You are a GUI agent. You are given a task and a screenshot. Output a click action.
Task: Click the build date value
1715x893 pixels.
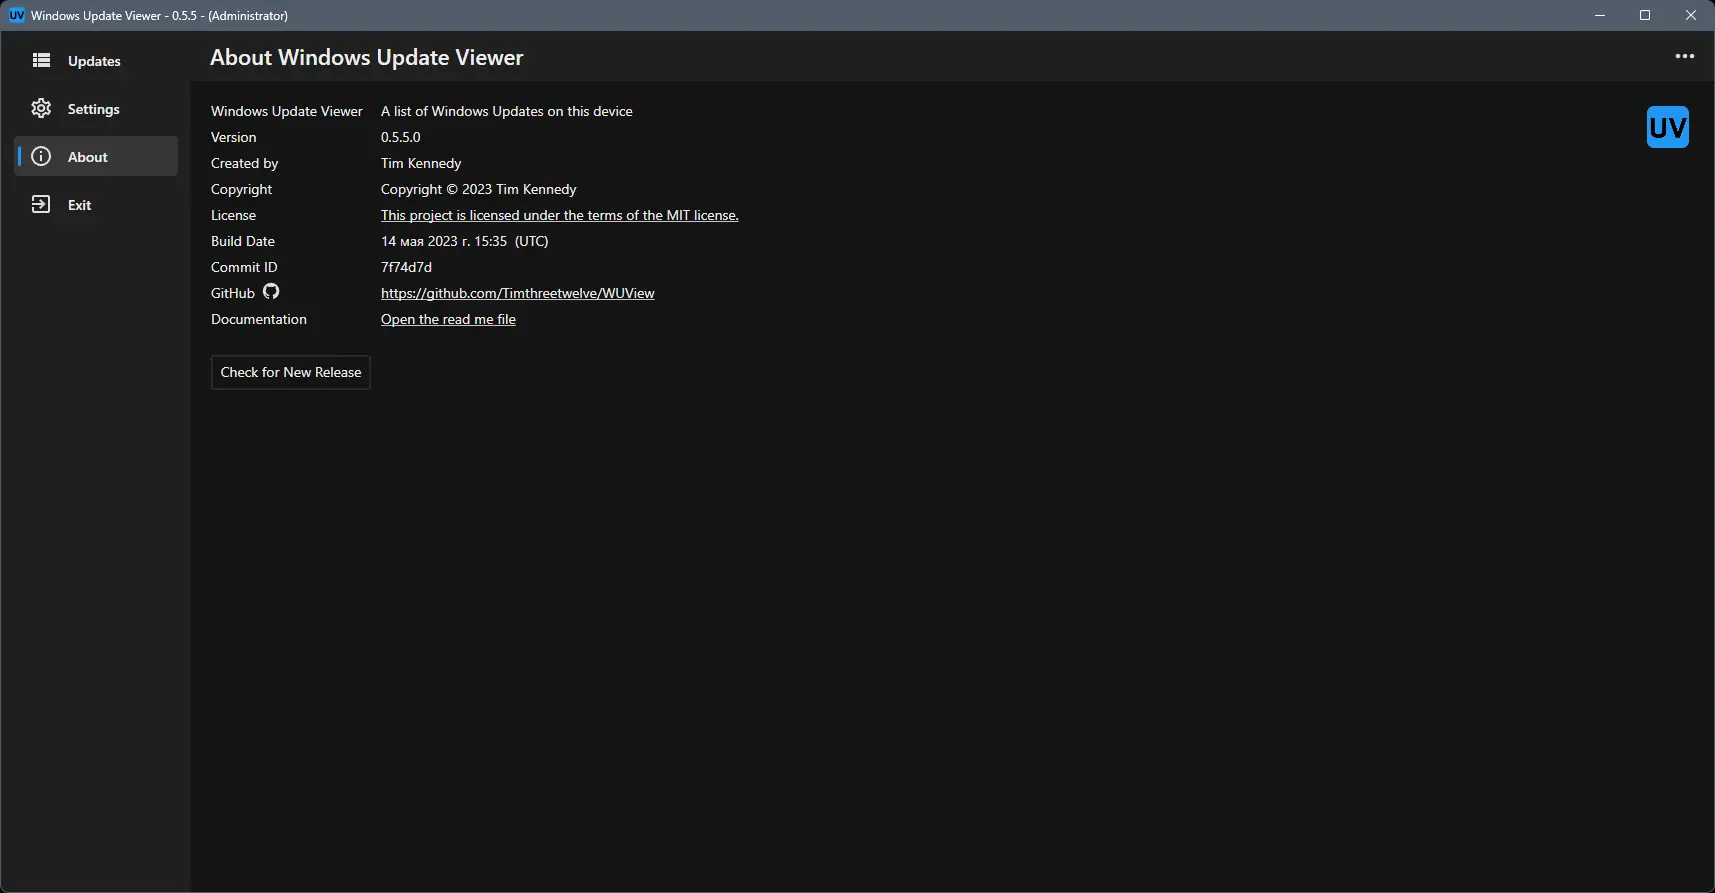[x=465, y=241]
